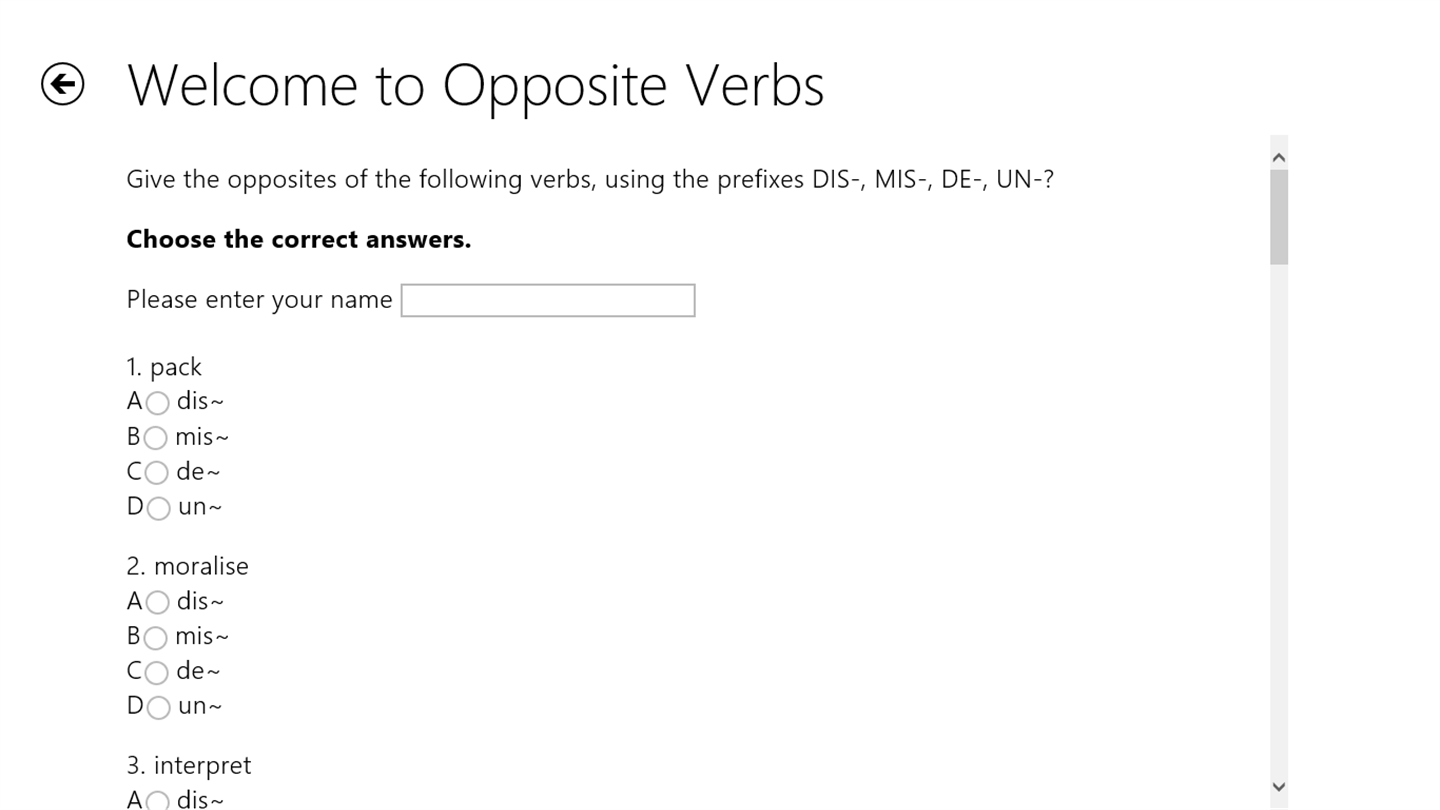The image size is (1440, 810).
Task: Click the vertical scrollbar thumb
Action: click(x=1278, y=216)
